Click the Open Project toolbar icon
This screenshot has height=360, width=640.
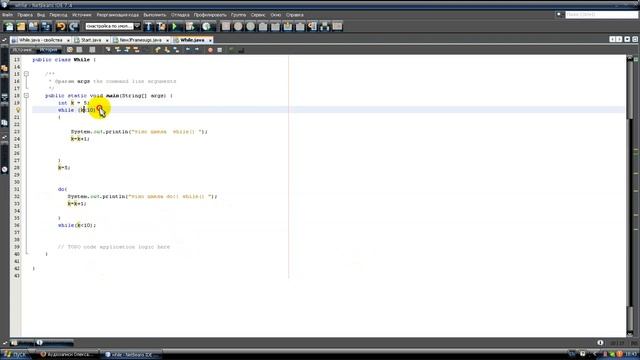(x=33, y=27)
